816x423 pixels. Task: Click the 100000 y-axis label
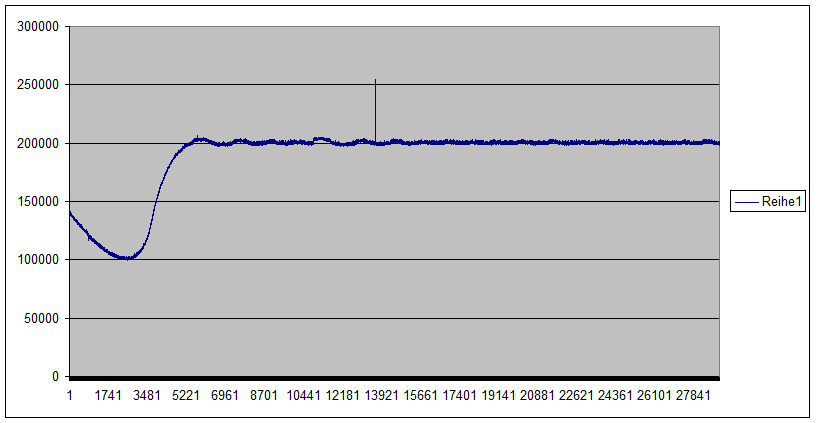click(x=39, y=260)
